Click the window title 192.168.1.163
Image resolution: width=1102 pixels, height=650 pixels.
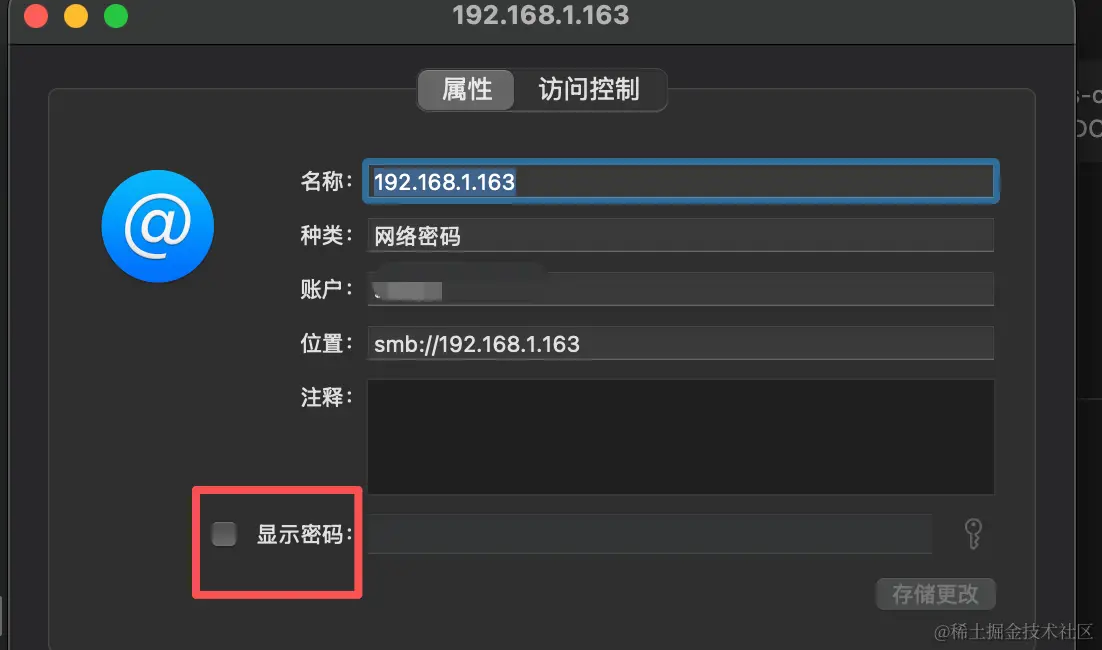tap(540, 15)
